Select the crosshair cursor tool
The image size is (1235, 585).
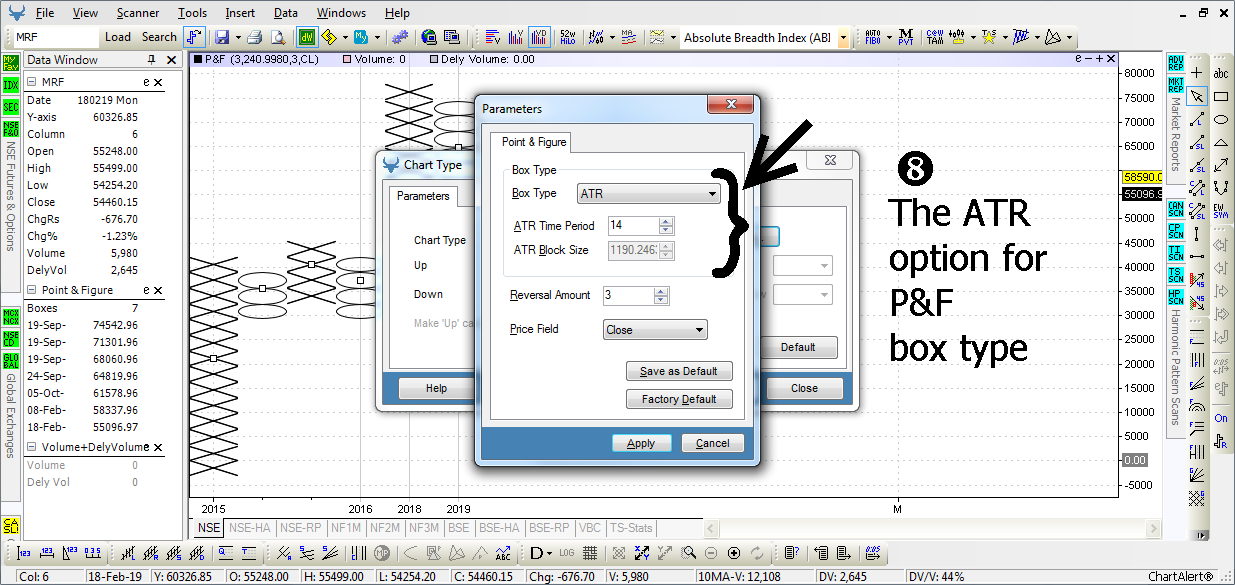(1198, 73)
